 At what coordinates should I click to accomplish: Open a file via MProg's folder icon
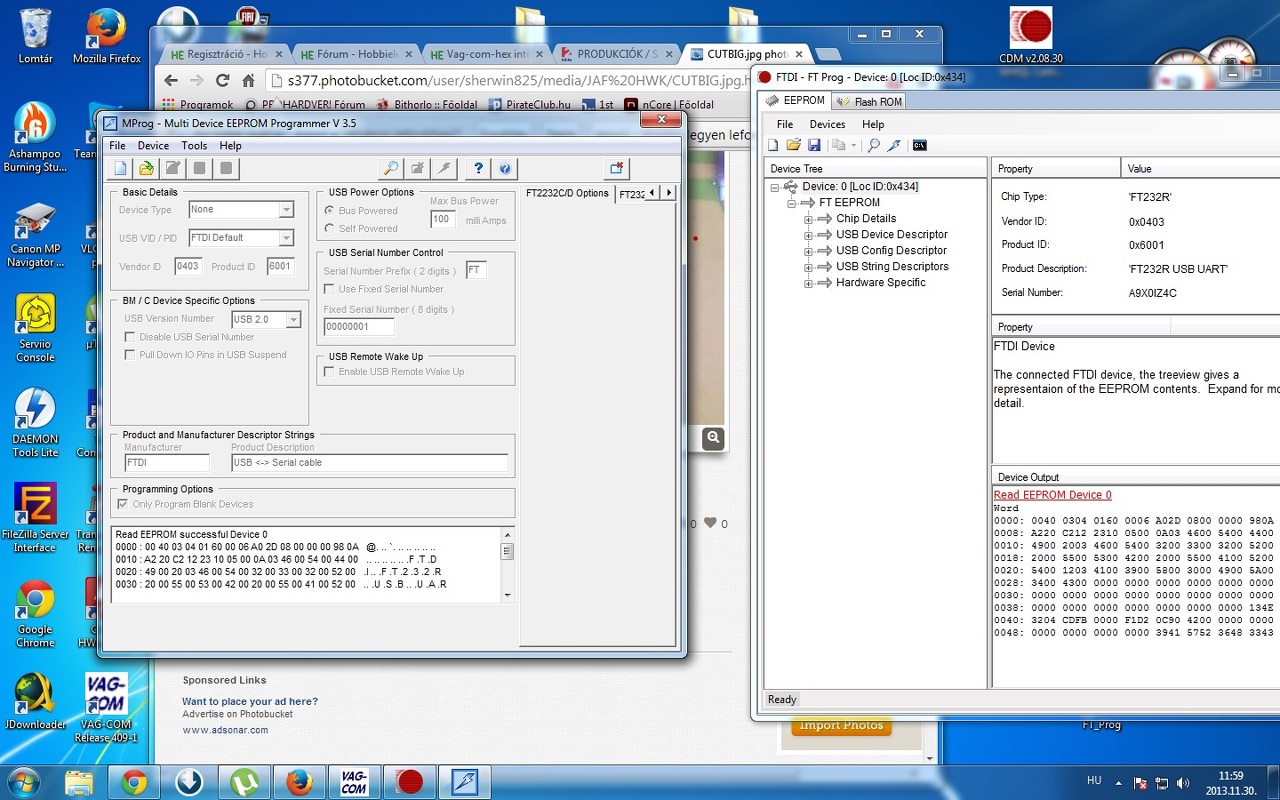pyautogui.click(x=147, y=168)
